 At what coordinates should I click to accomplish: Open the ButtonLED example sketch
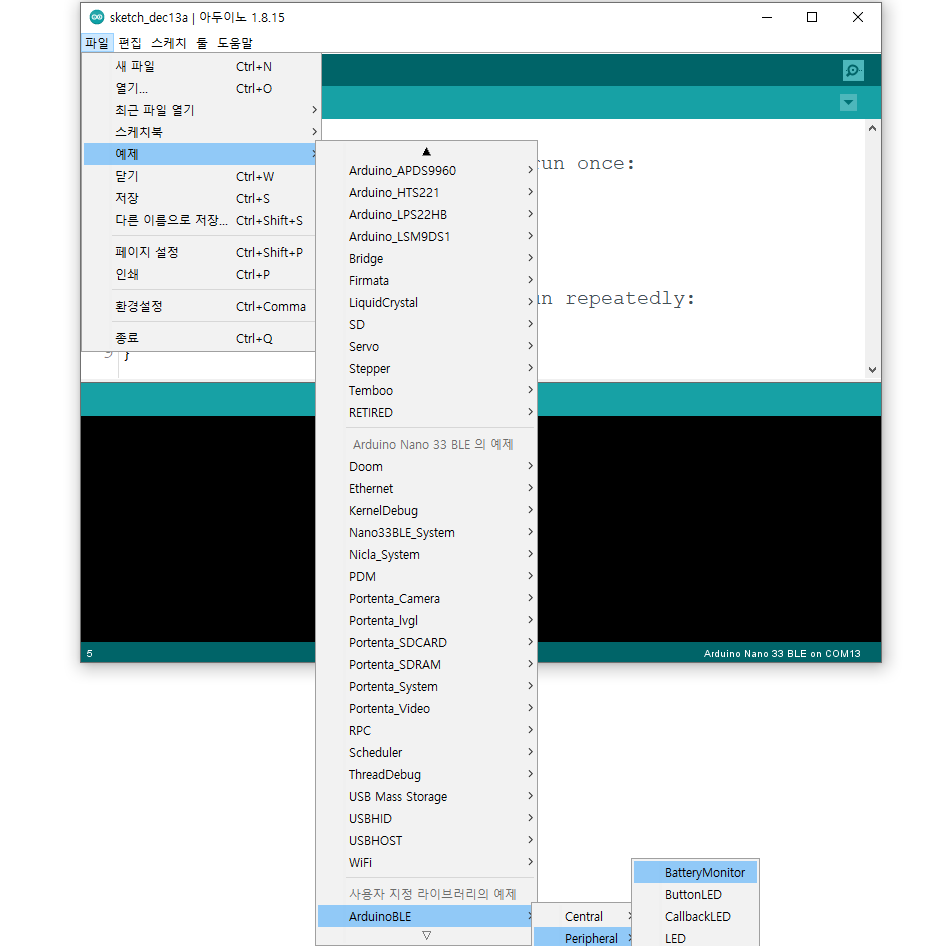(x=695, y=894)
